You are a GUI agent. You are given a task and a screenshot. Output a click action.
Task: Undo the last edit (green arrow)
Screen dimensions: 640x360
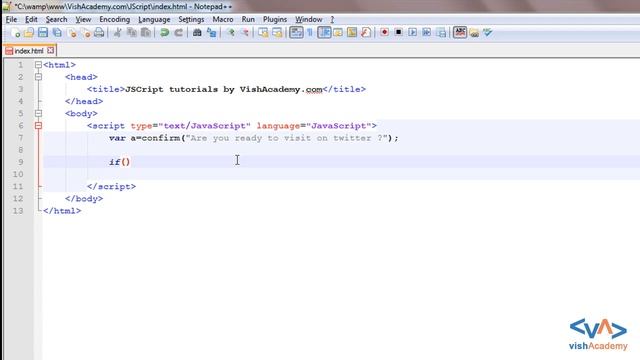click(164, 33)
